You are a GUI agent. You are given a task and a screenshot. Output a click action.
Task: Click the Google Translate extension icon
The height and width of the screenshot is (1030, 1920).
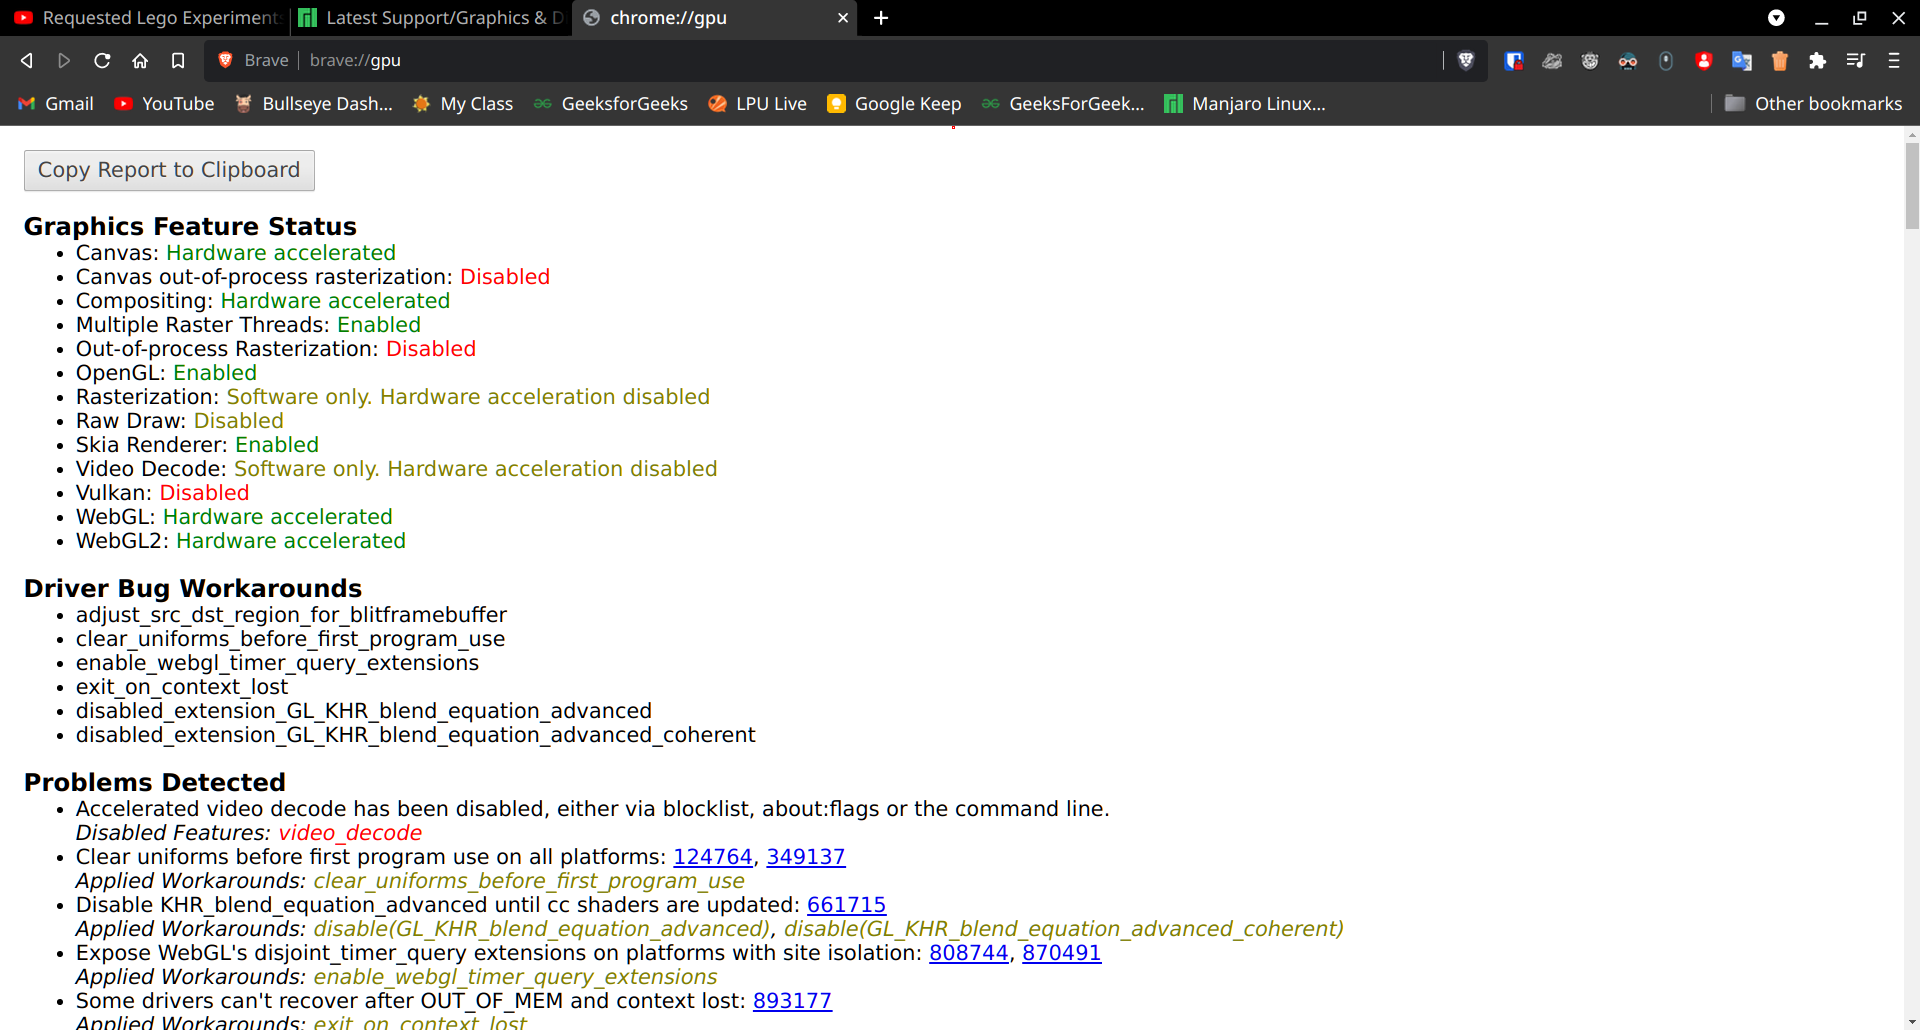[x=1742, y=61]
